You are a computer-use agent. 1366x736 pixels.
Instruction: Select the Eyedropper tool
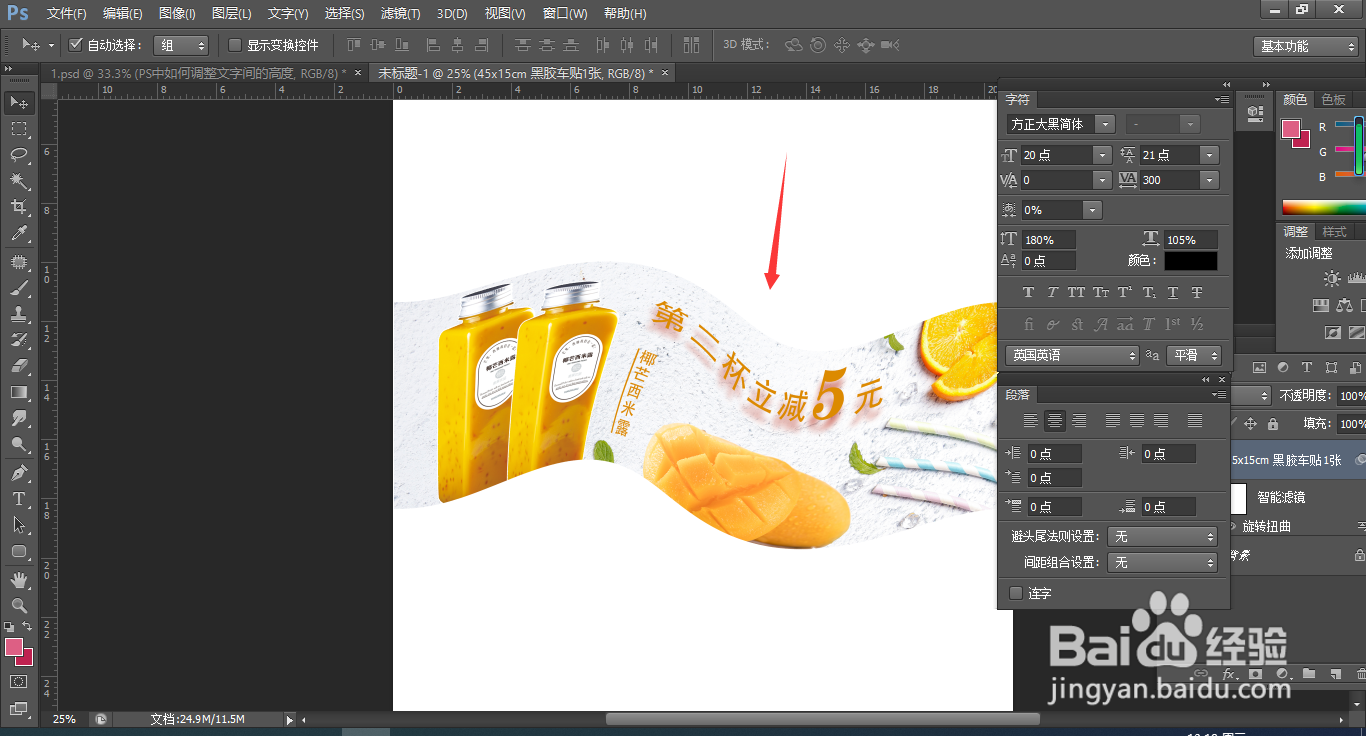(x=18, y=233)
